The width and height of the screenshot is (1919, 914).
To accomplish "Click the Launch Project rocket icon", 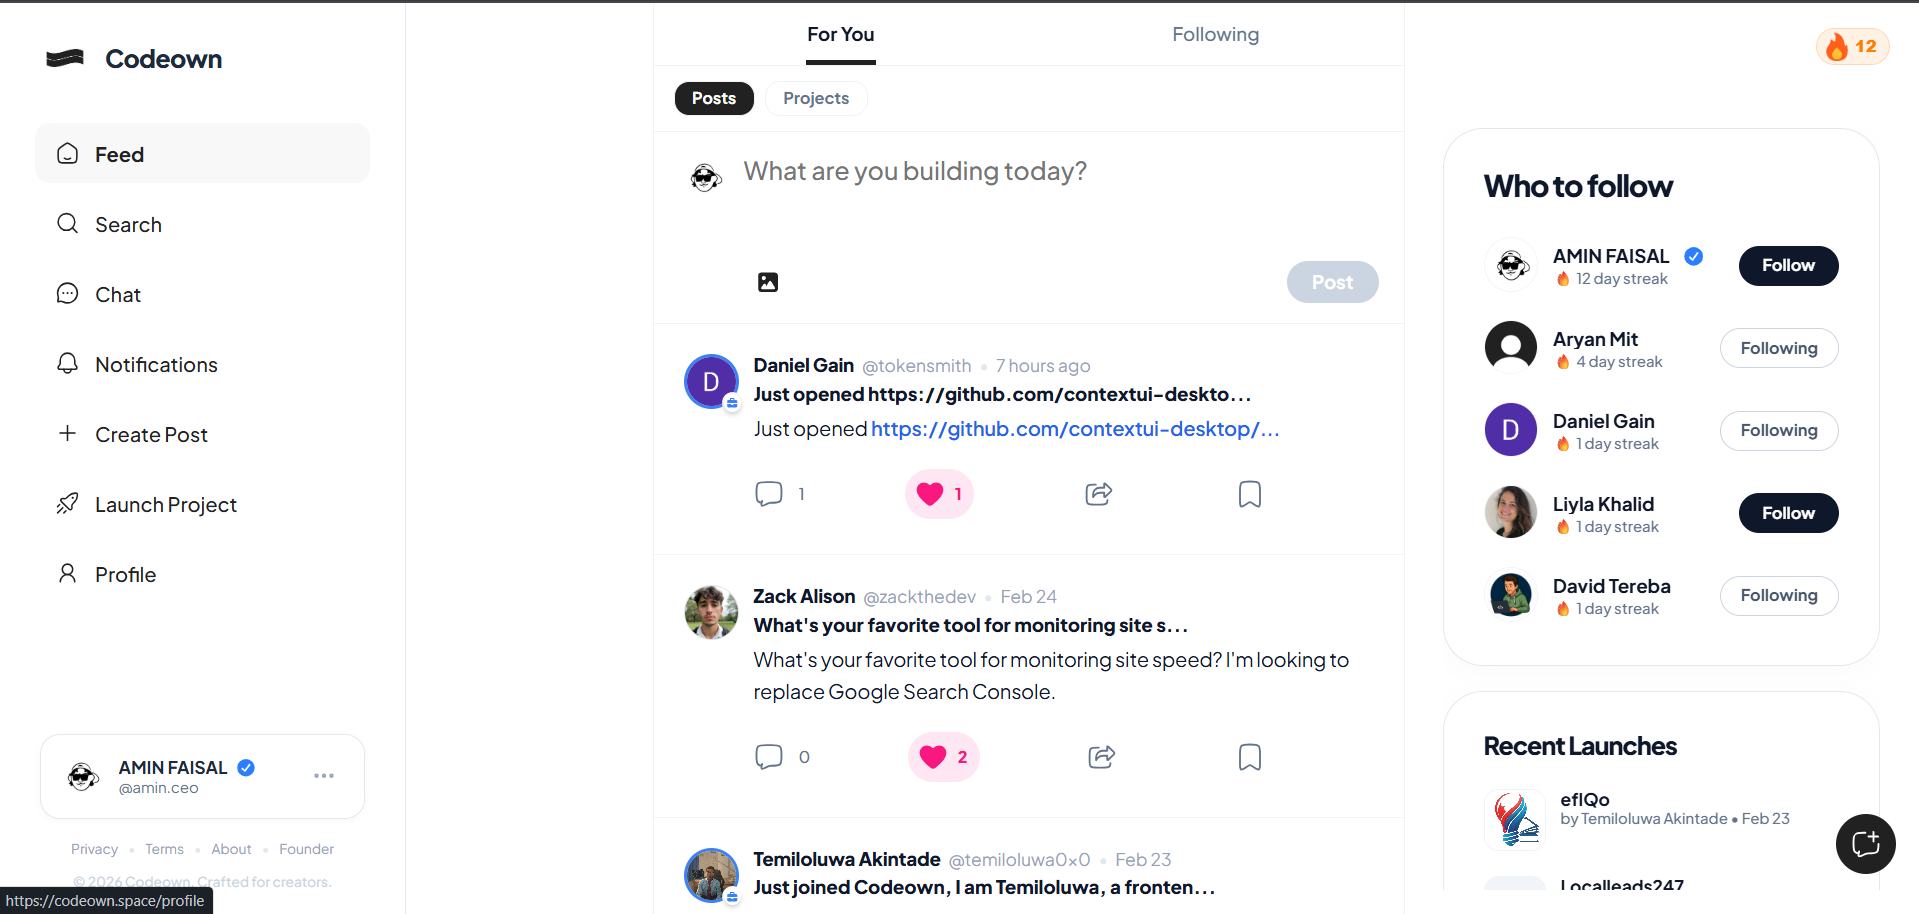I will tap(67, 503).
